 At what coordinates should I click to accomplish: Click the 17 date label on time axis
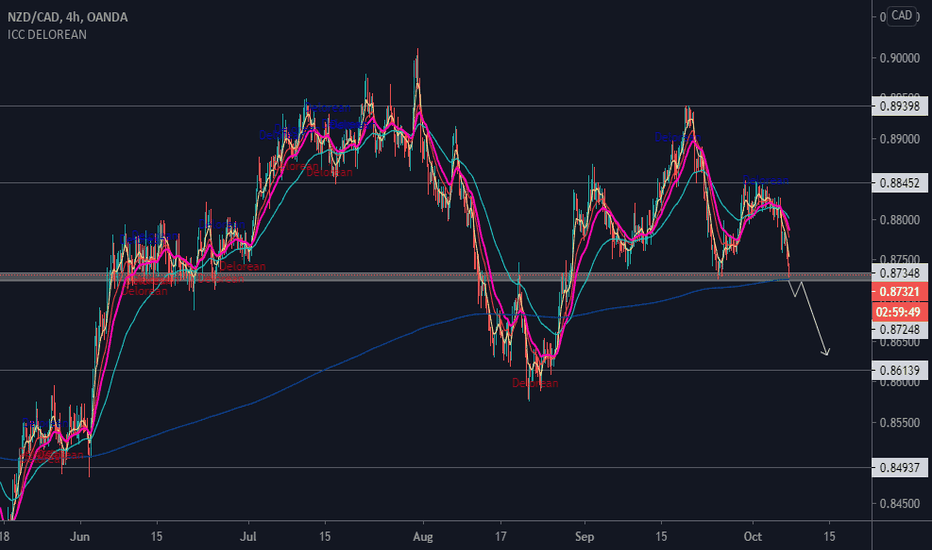coord(500,536)
